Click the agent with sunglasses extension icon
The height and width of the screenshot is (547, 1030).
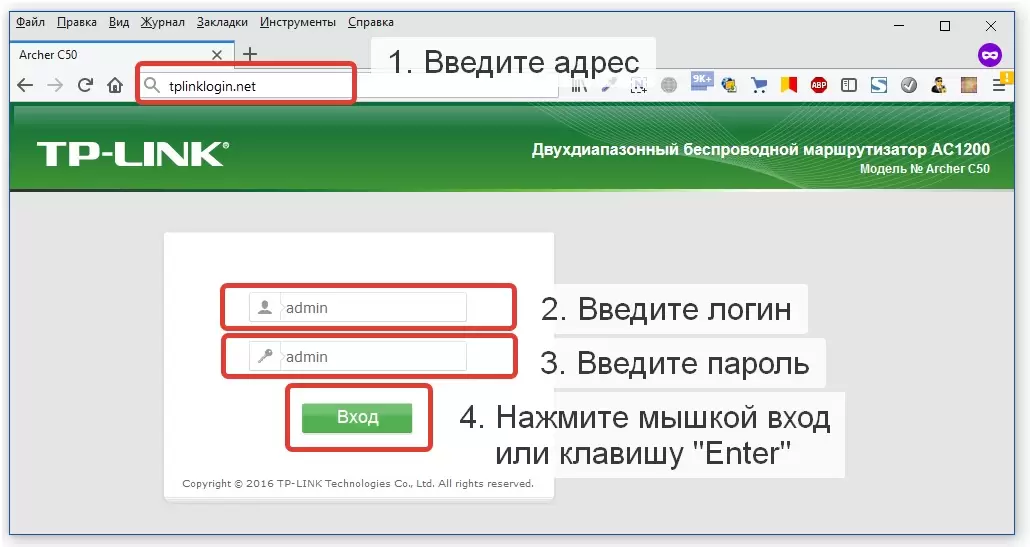point(939,85)
